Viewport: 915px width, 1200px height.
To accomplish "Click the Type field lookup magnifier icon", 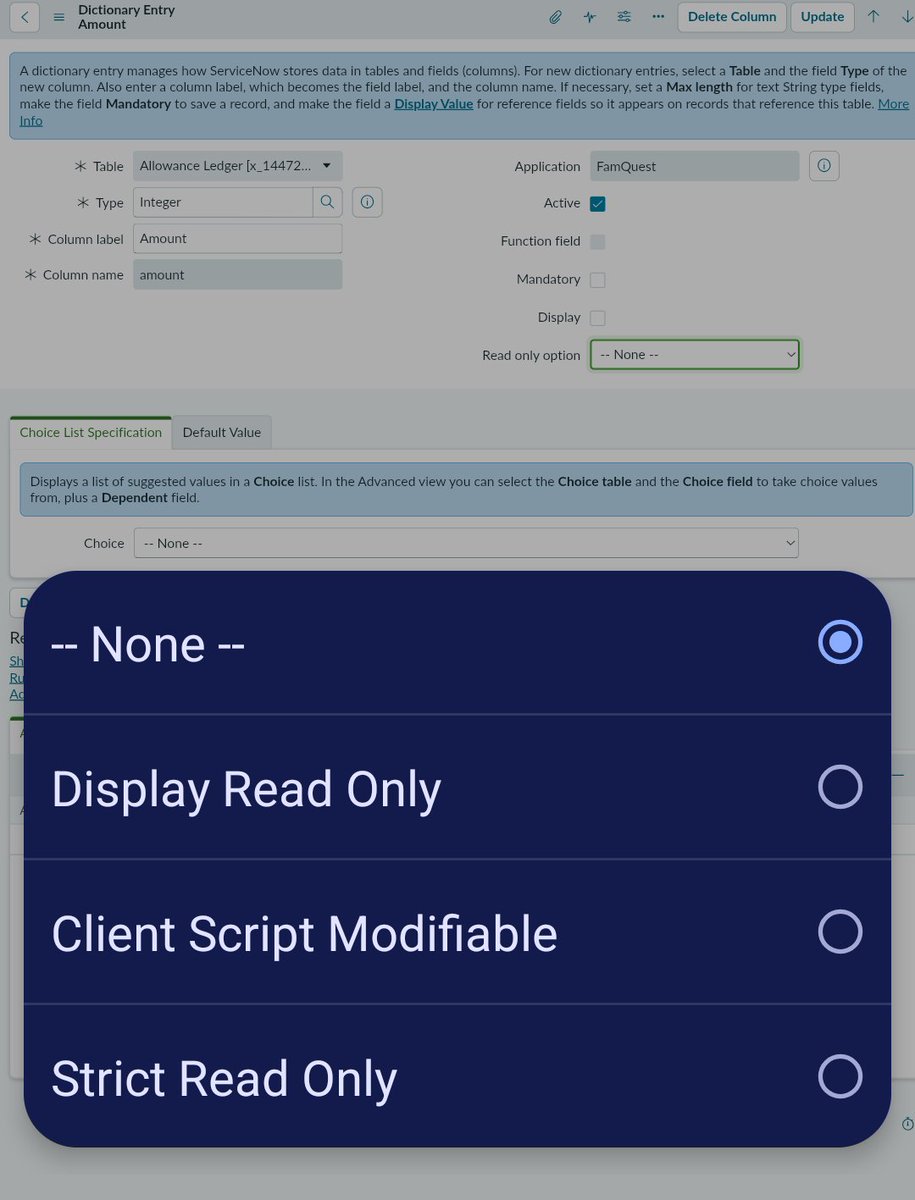I will pos(327,202).
